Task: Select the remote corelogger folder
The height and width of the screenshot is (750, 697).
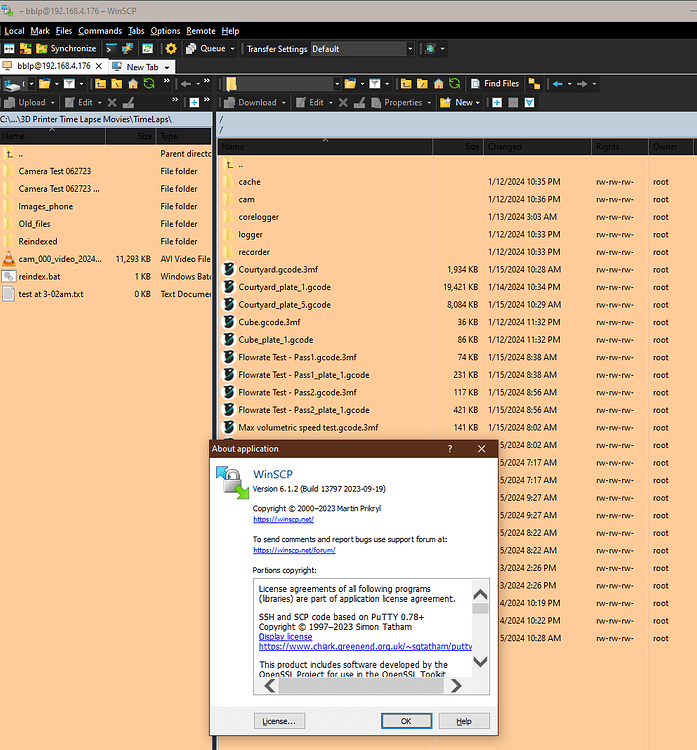Action: [258, 217]
